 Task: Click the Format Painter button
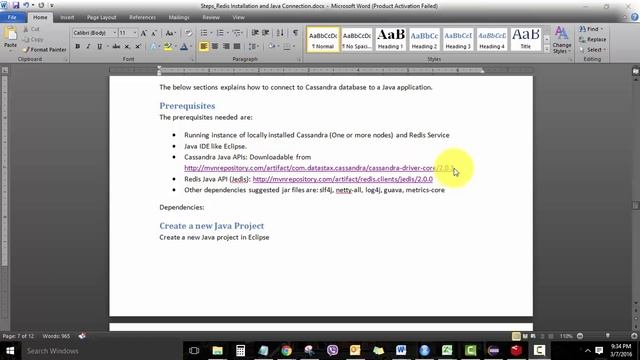[x=44, y=49]
